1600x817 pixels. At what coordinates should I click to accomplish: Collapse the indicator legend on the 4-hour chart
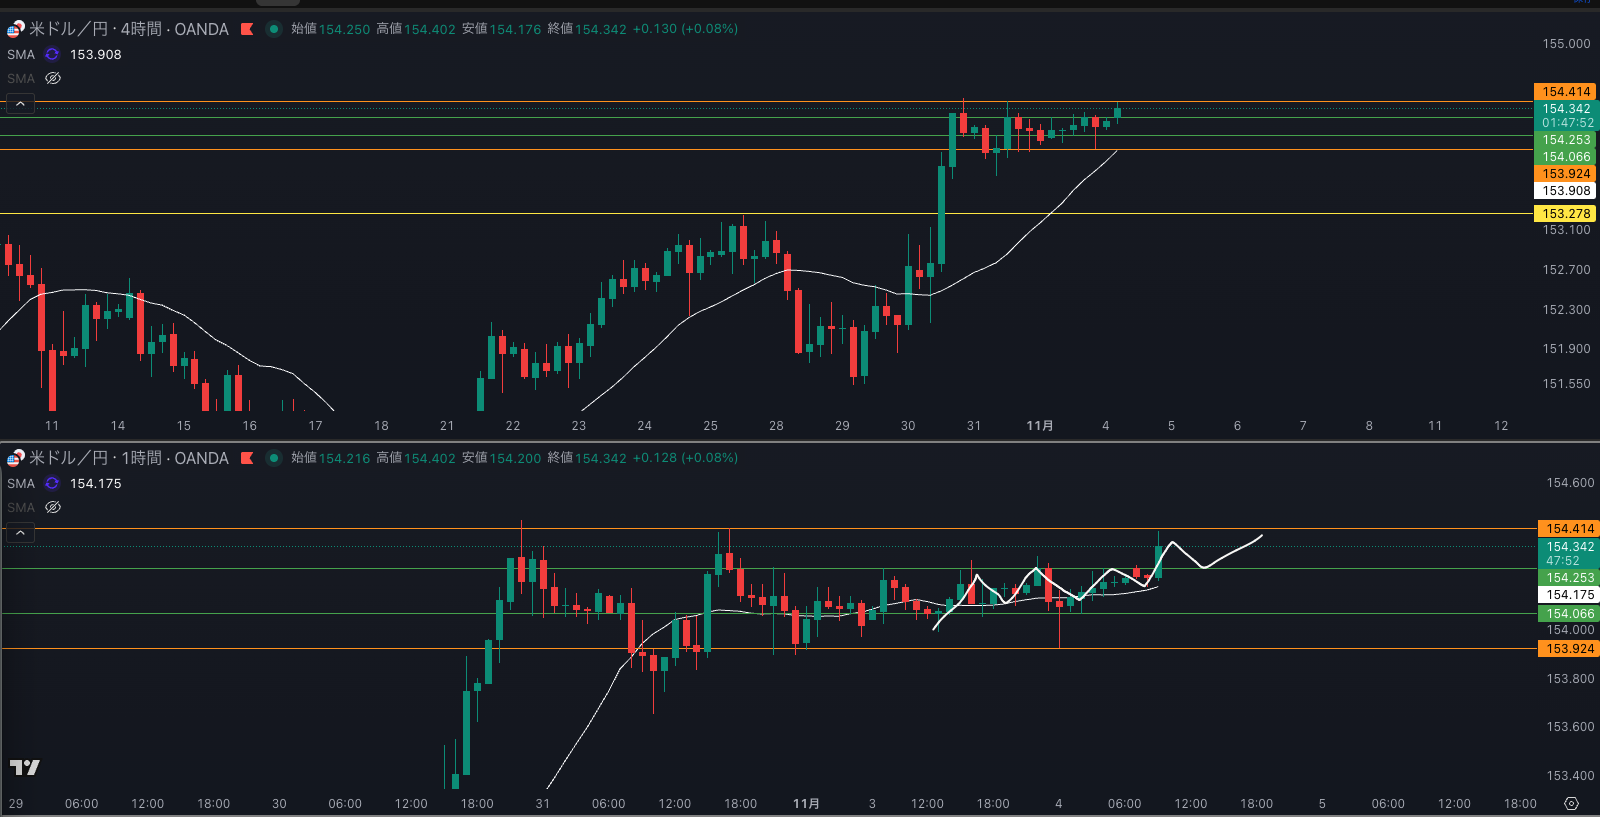point(20,104)
